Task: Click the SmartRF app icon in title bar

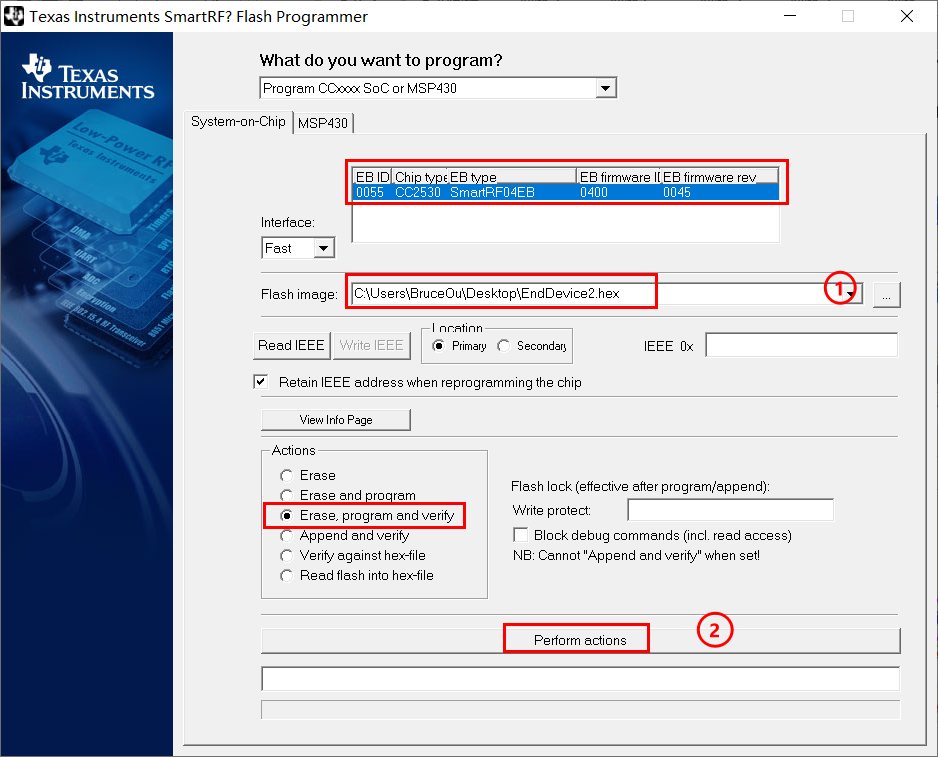Action: tap(16, 16)
